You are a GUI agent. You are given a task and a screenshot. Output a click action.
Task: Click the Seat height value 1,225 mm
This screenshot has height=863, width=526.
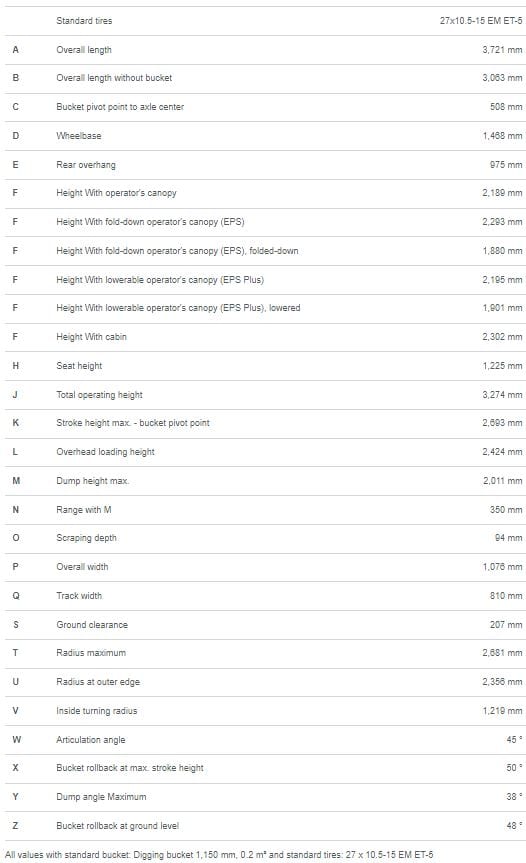tap(502, 365)
